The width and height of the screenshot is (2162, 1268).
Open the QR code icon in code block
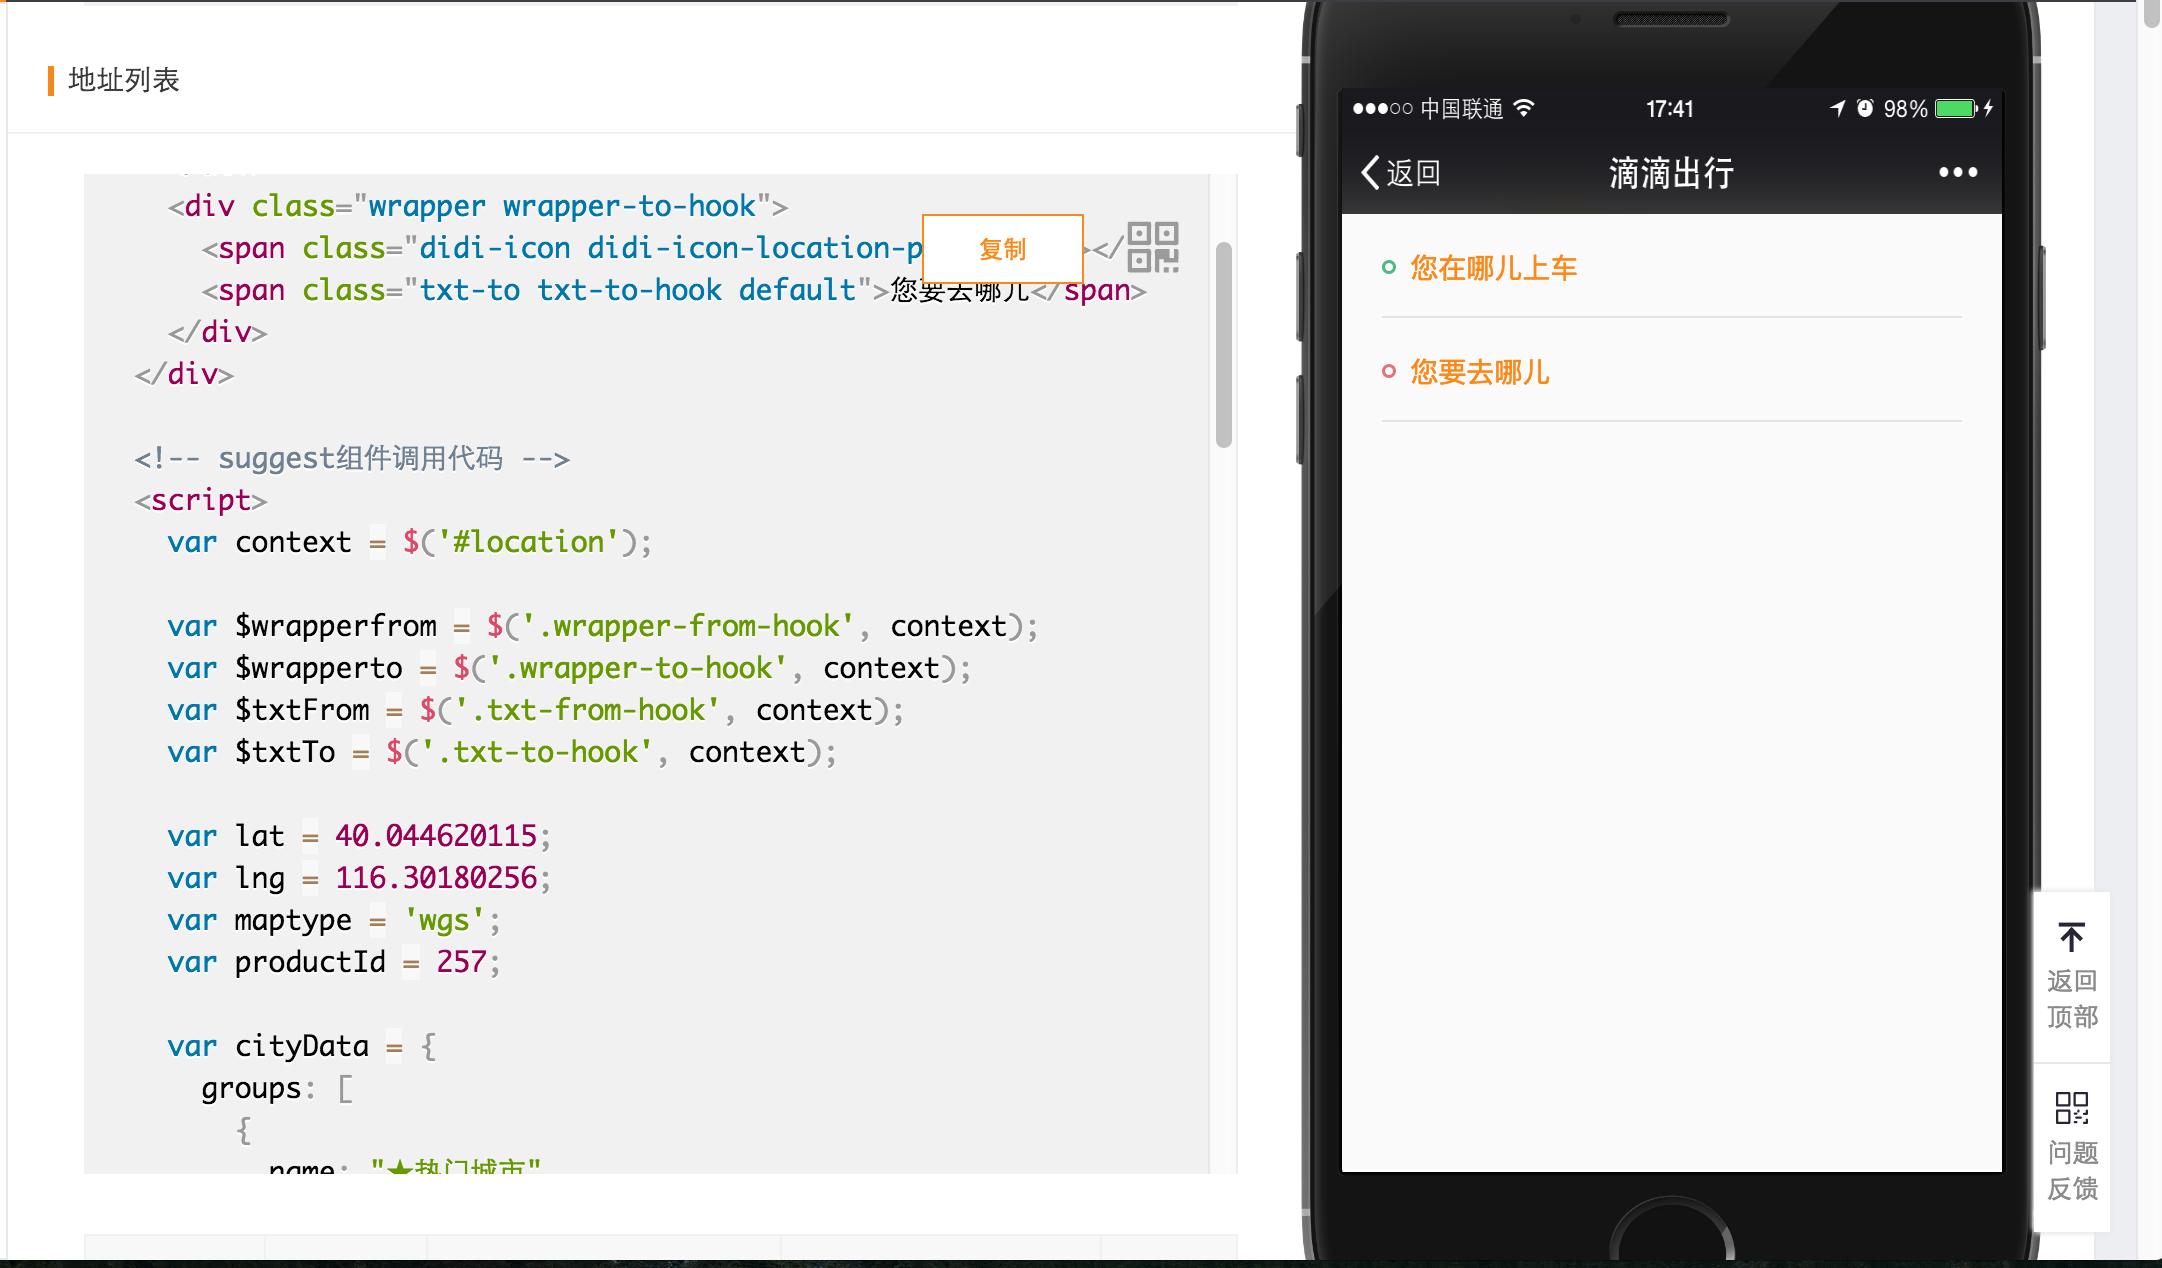(1153, 247)
